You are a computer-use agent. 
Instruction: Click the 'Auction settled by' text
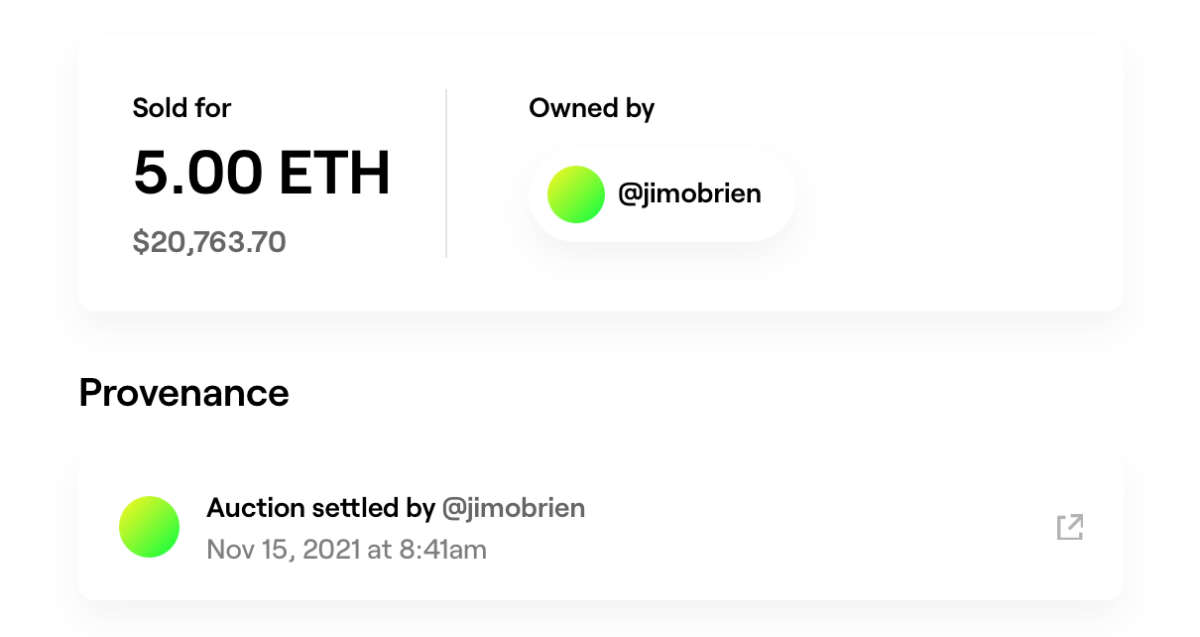coord(320,508)
